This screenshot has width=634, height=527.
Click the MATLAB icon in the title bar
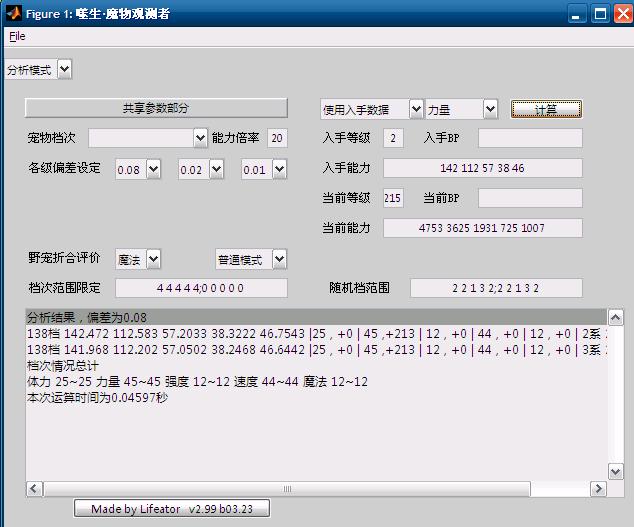point(14,14)
